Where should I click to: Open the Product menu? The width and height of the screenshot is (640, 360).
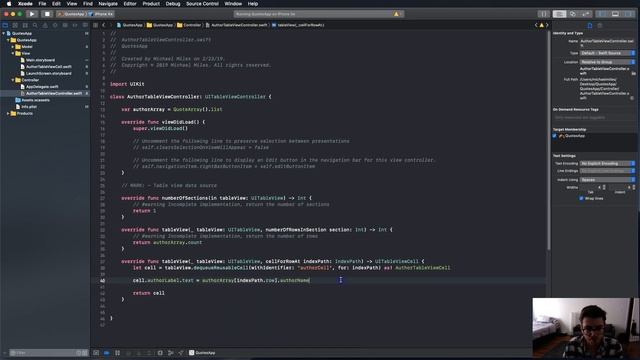pos(151,4)
